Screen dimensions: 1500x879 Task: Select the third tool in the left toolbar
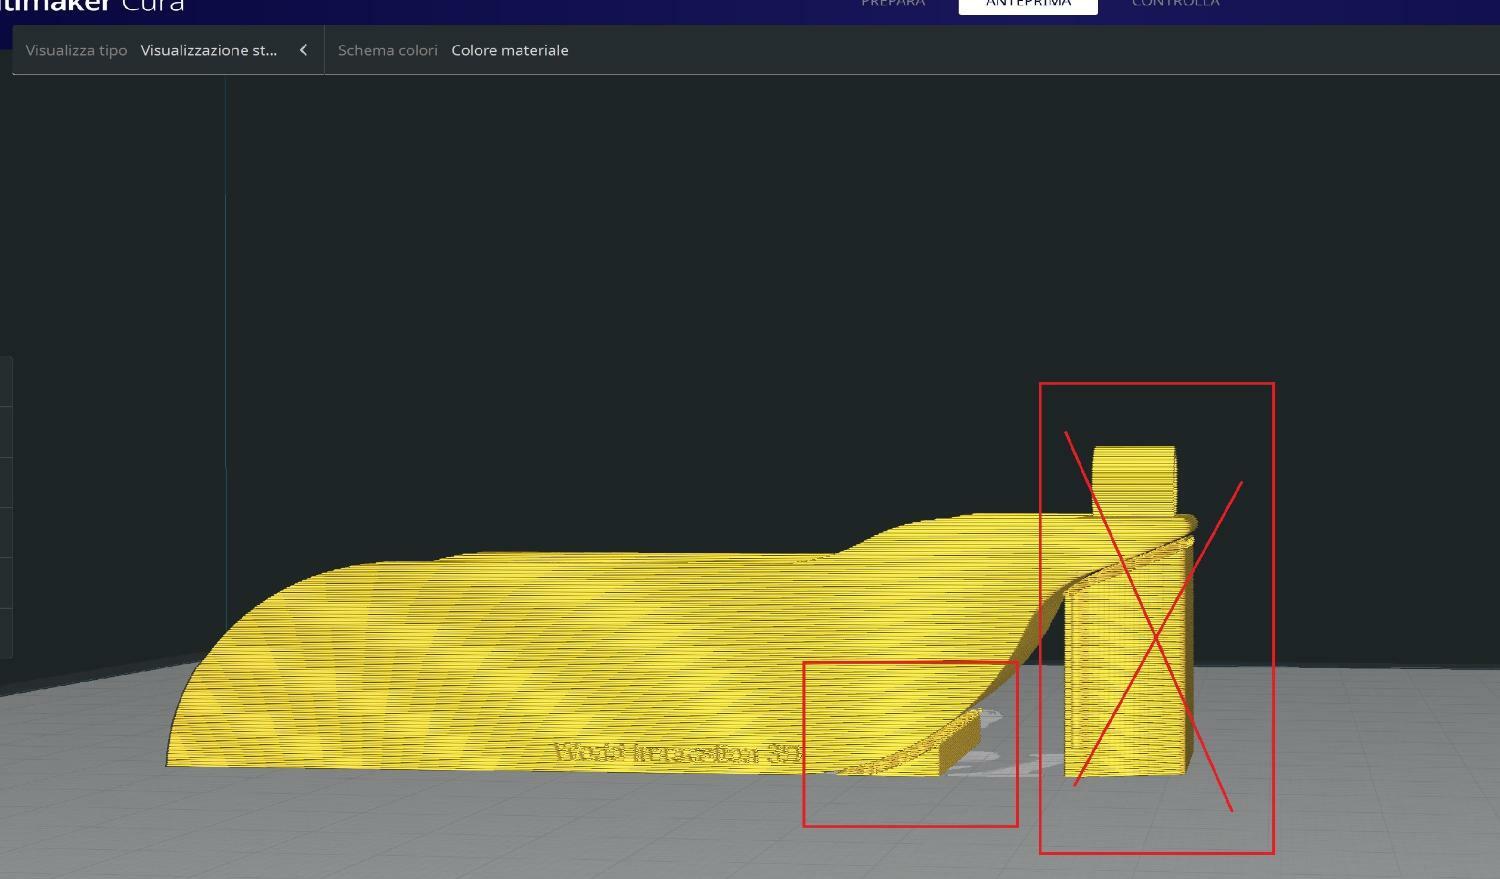coord(5,482)
